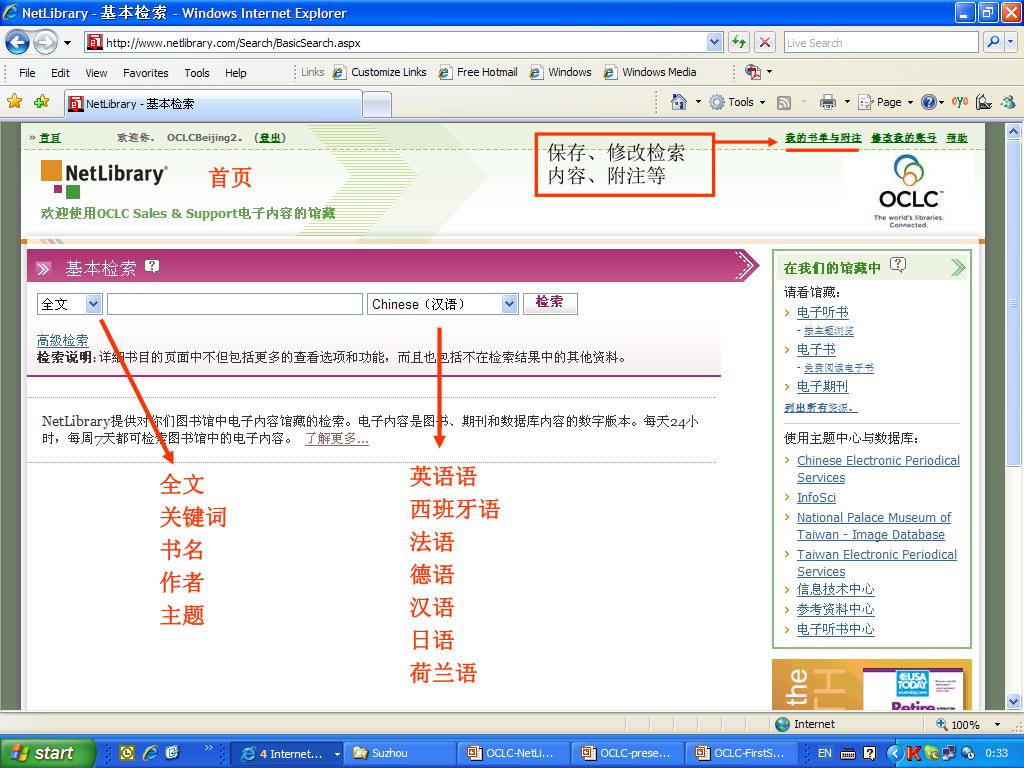The image size is (1024, 768).
Task: Select the NetLibrary 基本检索 tab
Action: tap(213, 103)
